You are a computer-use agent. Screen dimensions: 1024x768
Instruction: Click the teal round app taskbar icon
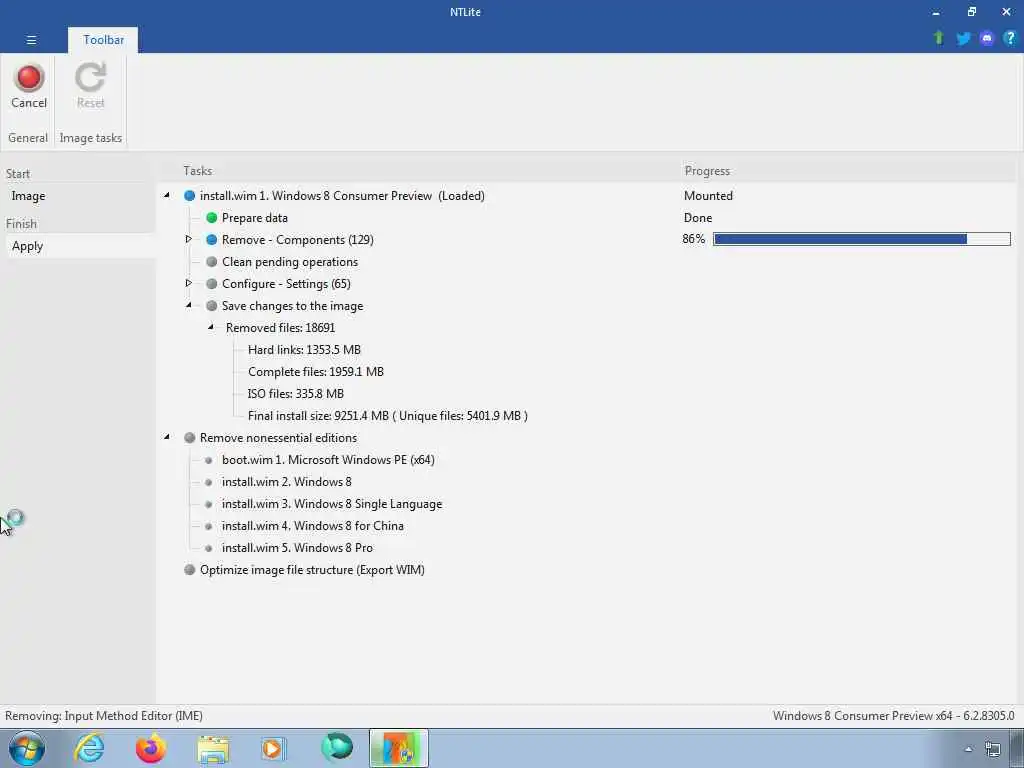pyautogui.click(x=337, y=748)
